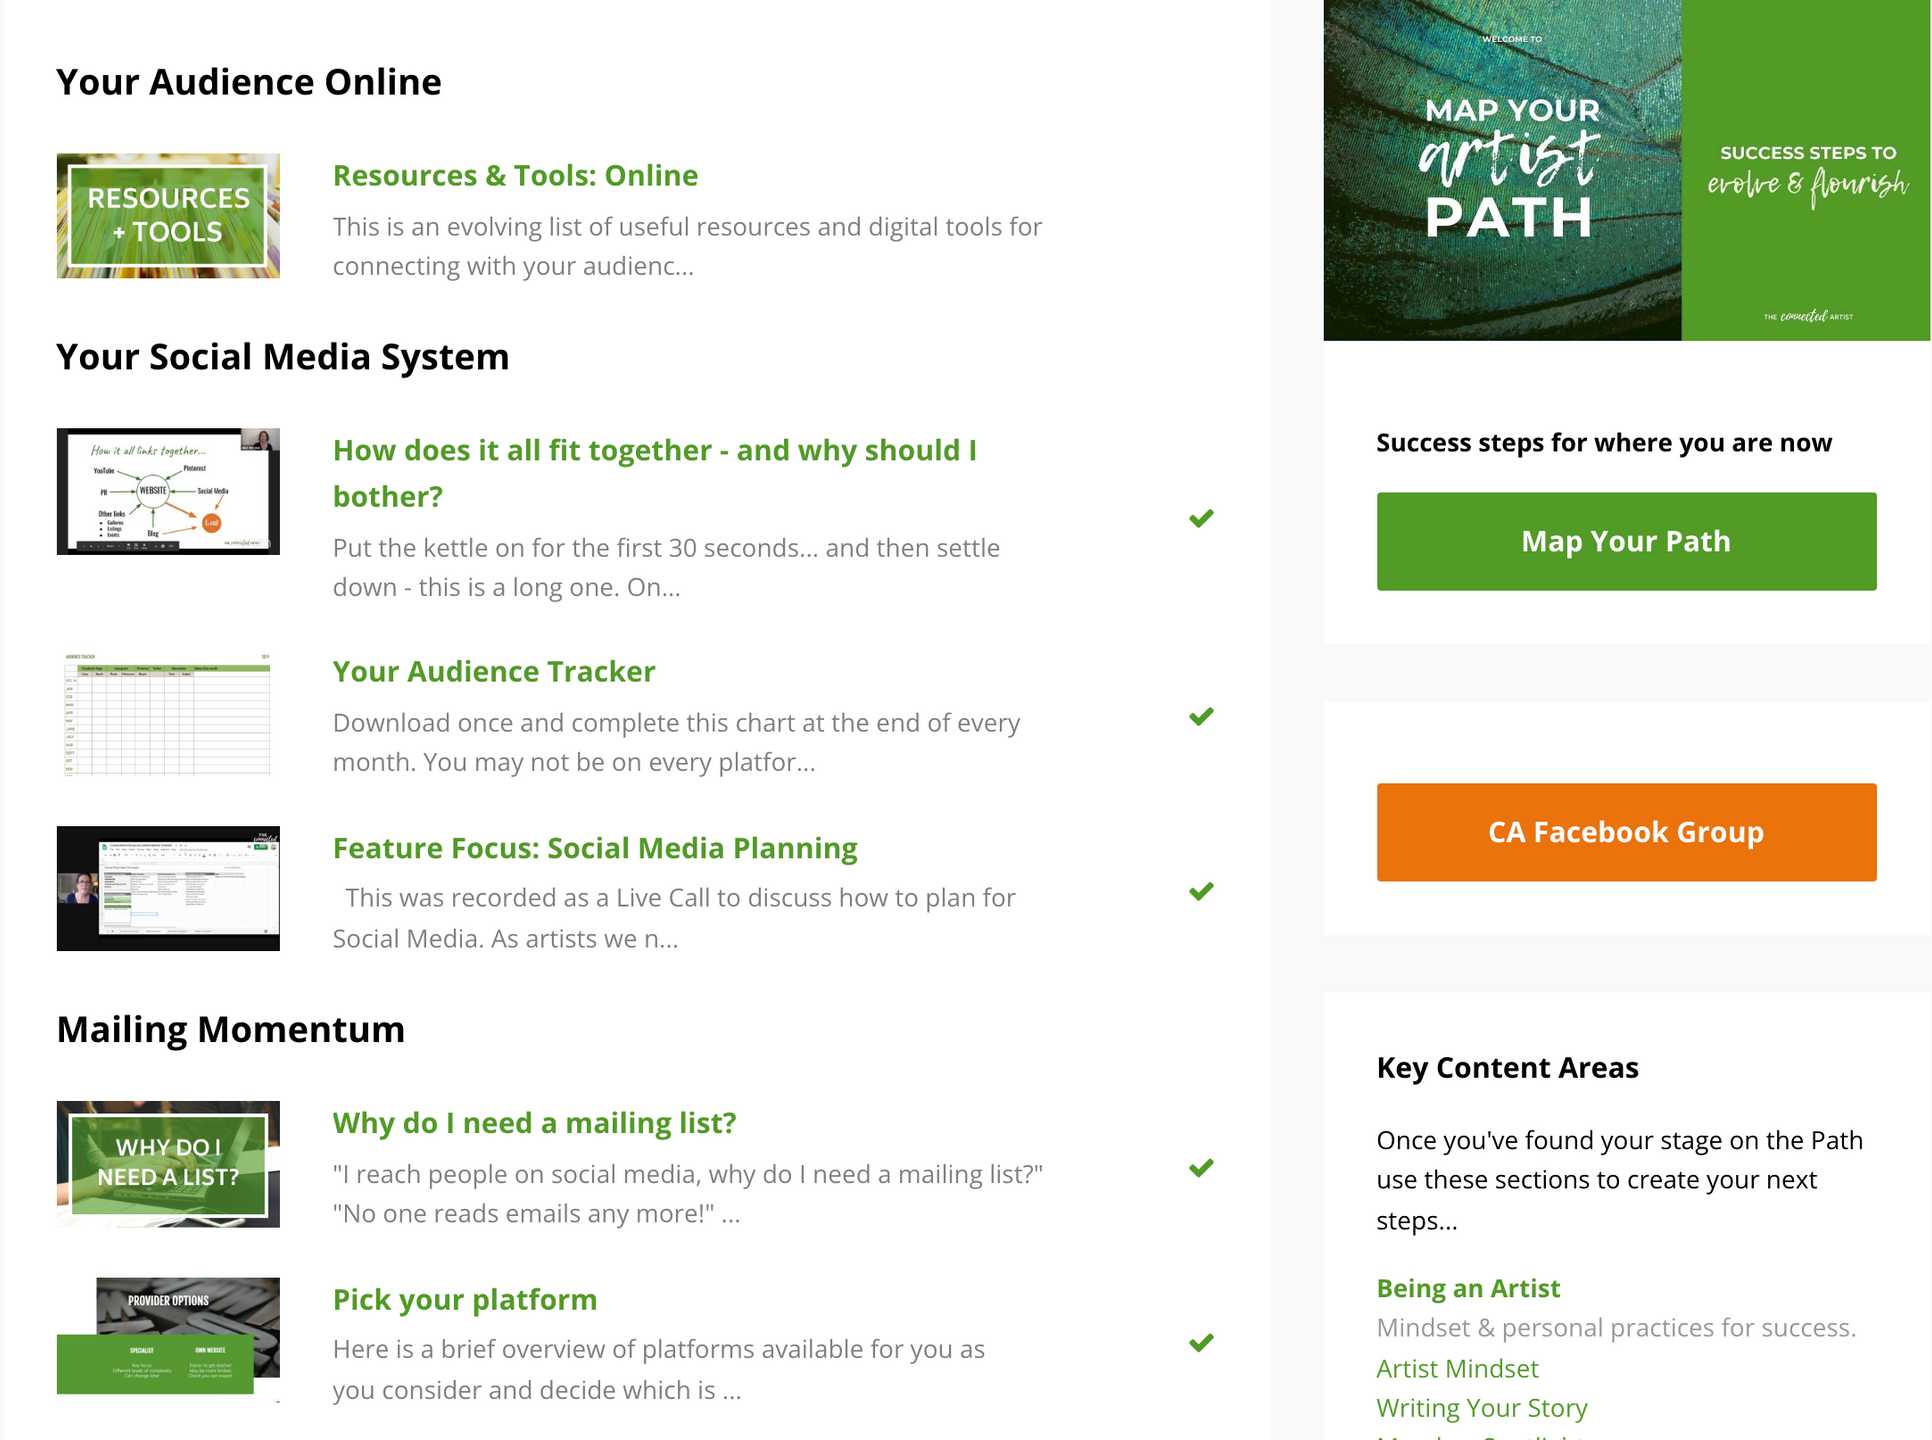Click the Why Do I Need a List thumbnail

coord(168,1164)
